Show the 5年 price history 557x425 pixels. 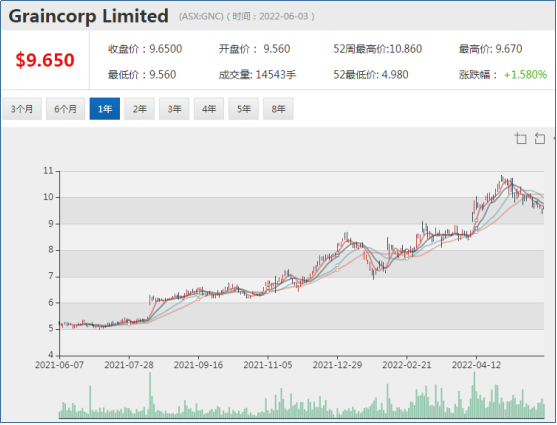(x=244, y=109)
